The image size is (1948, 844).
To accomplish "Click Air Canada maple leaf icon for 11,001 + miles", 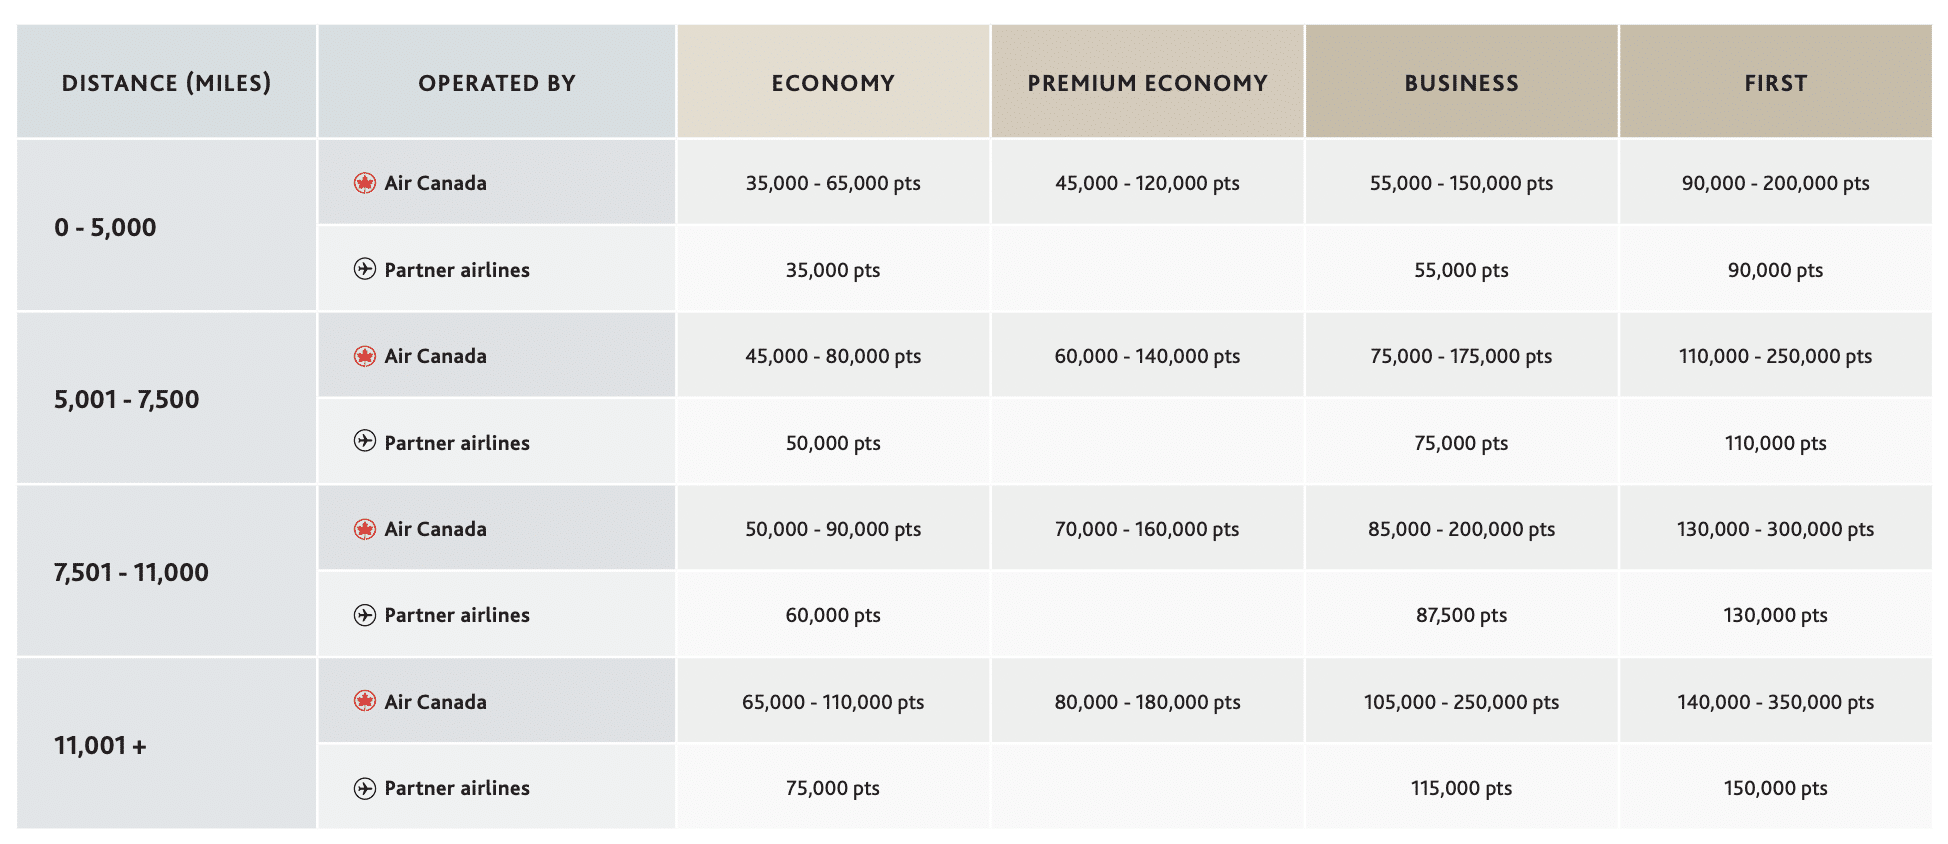I will tap(365, 701).
